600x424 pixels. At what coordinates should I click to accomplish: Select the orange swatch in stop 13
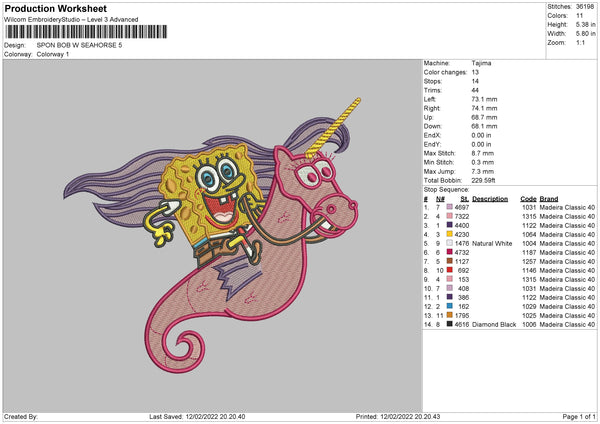[x=449, y=315]
